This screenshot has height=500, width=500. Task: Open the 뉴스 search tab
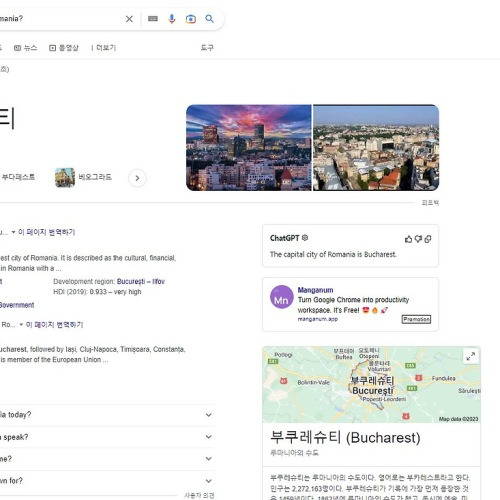pos(26,48)
